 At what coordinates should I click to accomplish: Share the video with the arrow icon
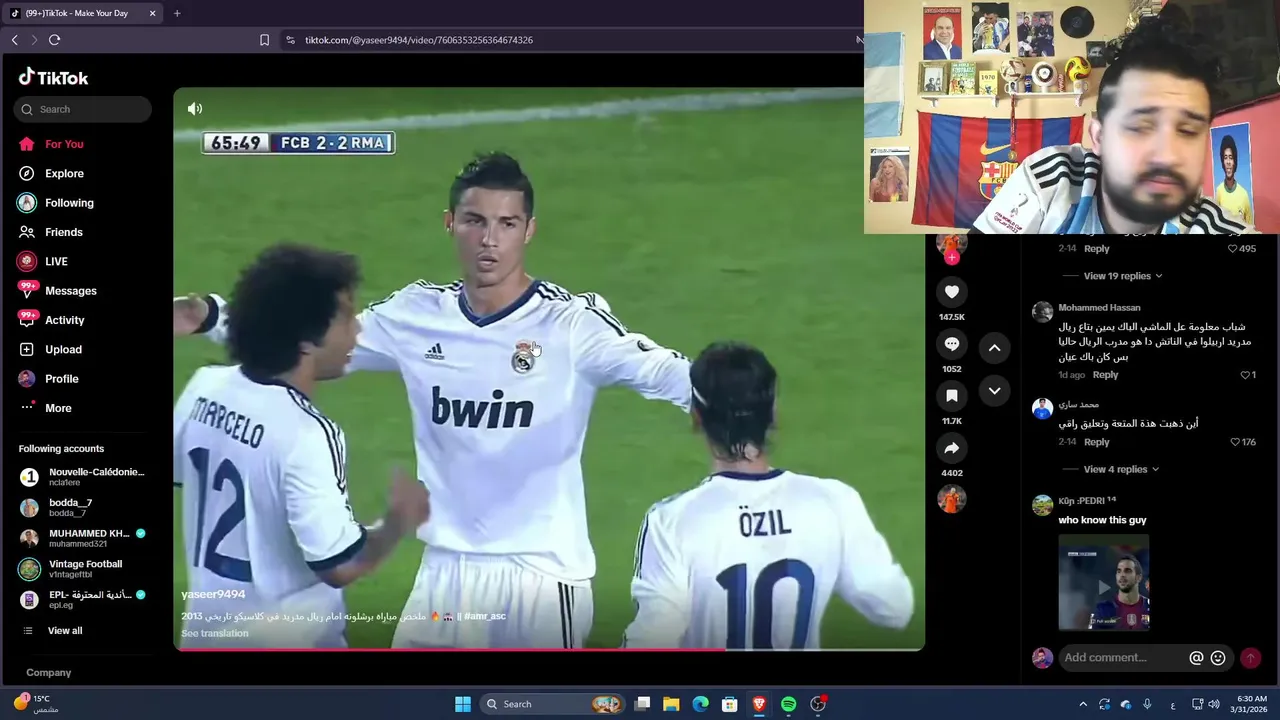pyautogui.click(x=952, y=448)
